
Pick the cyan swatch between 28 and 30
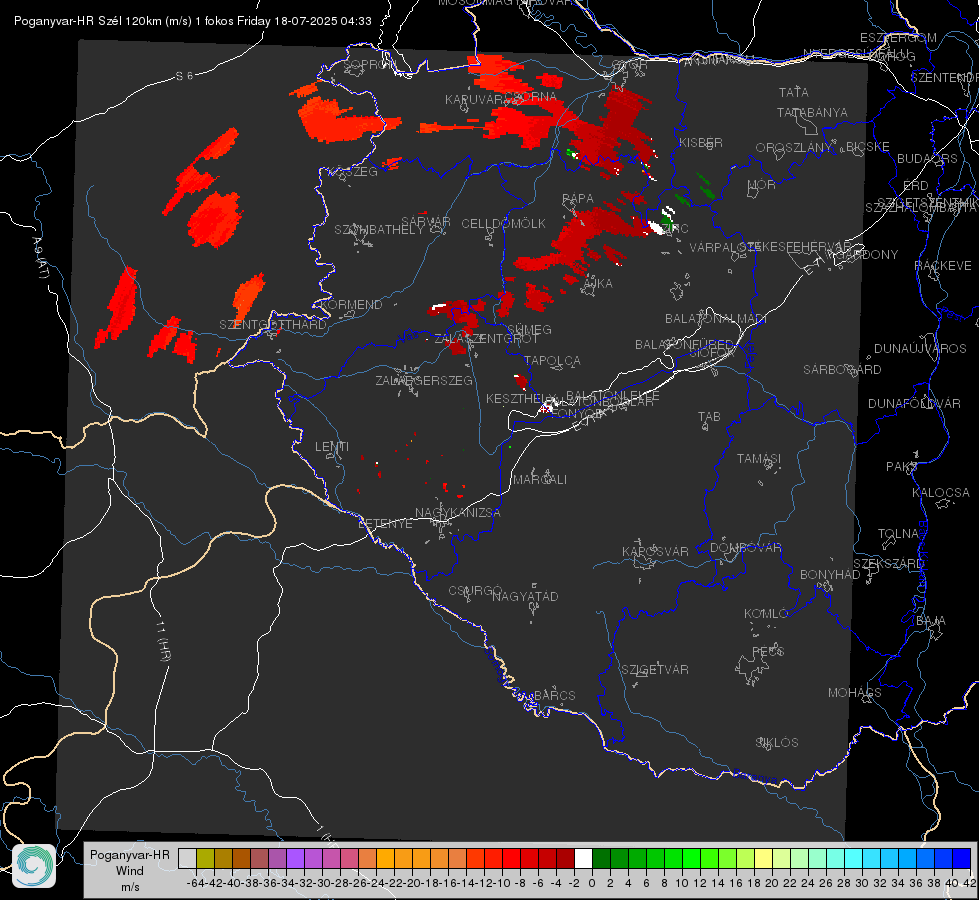tap(854, 858)
